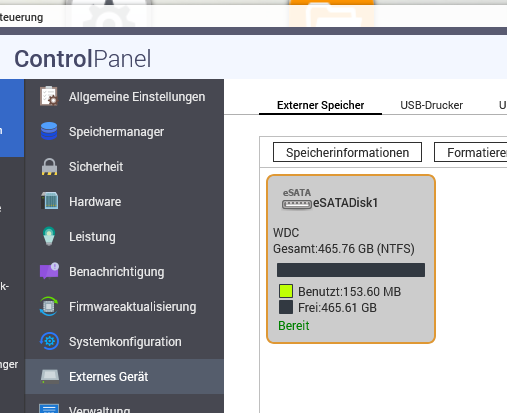Select the Sicherheit padlock icon
Image resolution: width=507 pixels, height=413 pixels.
point(49,166)
